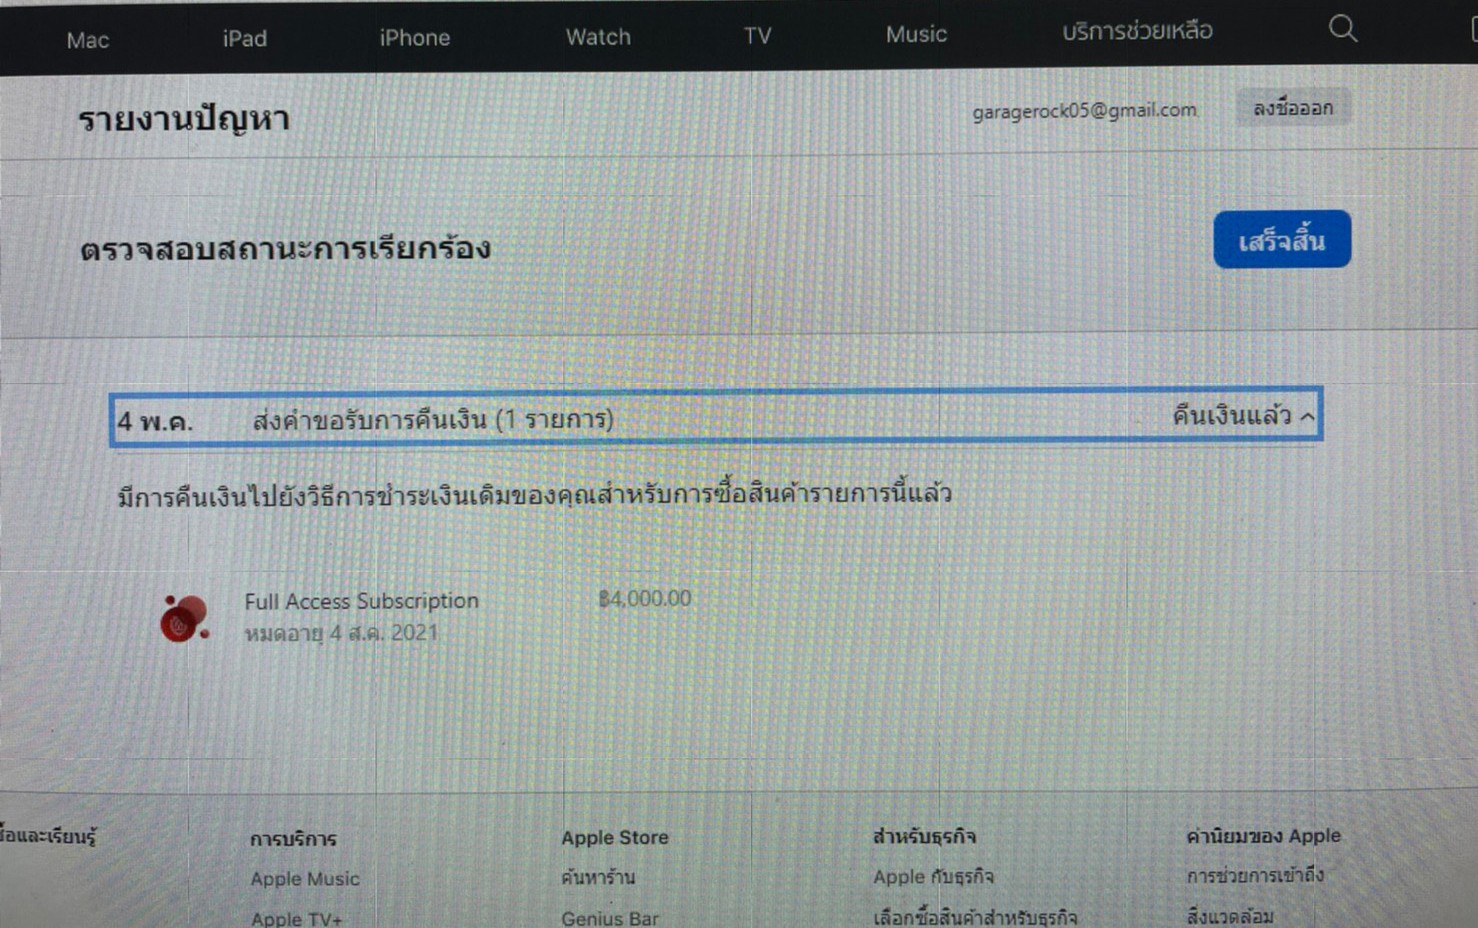The image size is (1478, 928).
Task: Click the การบริการ footer heading
Action: coord(293,839)
